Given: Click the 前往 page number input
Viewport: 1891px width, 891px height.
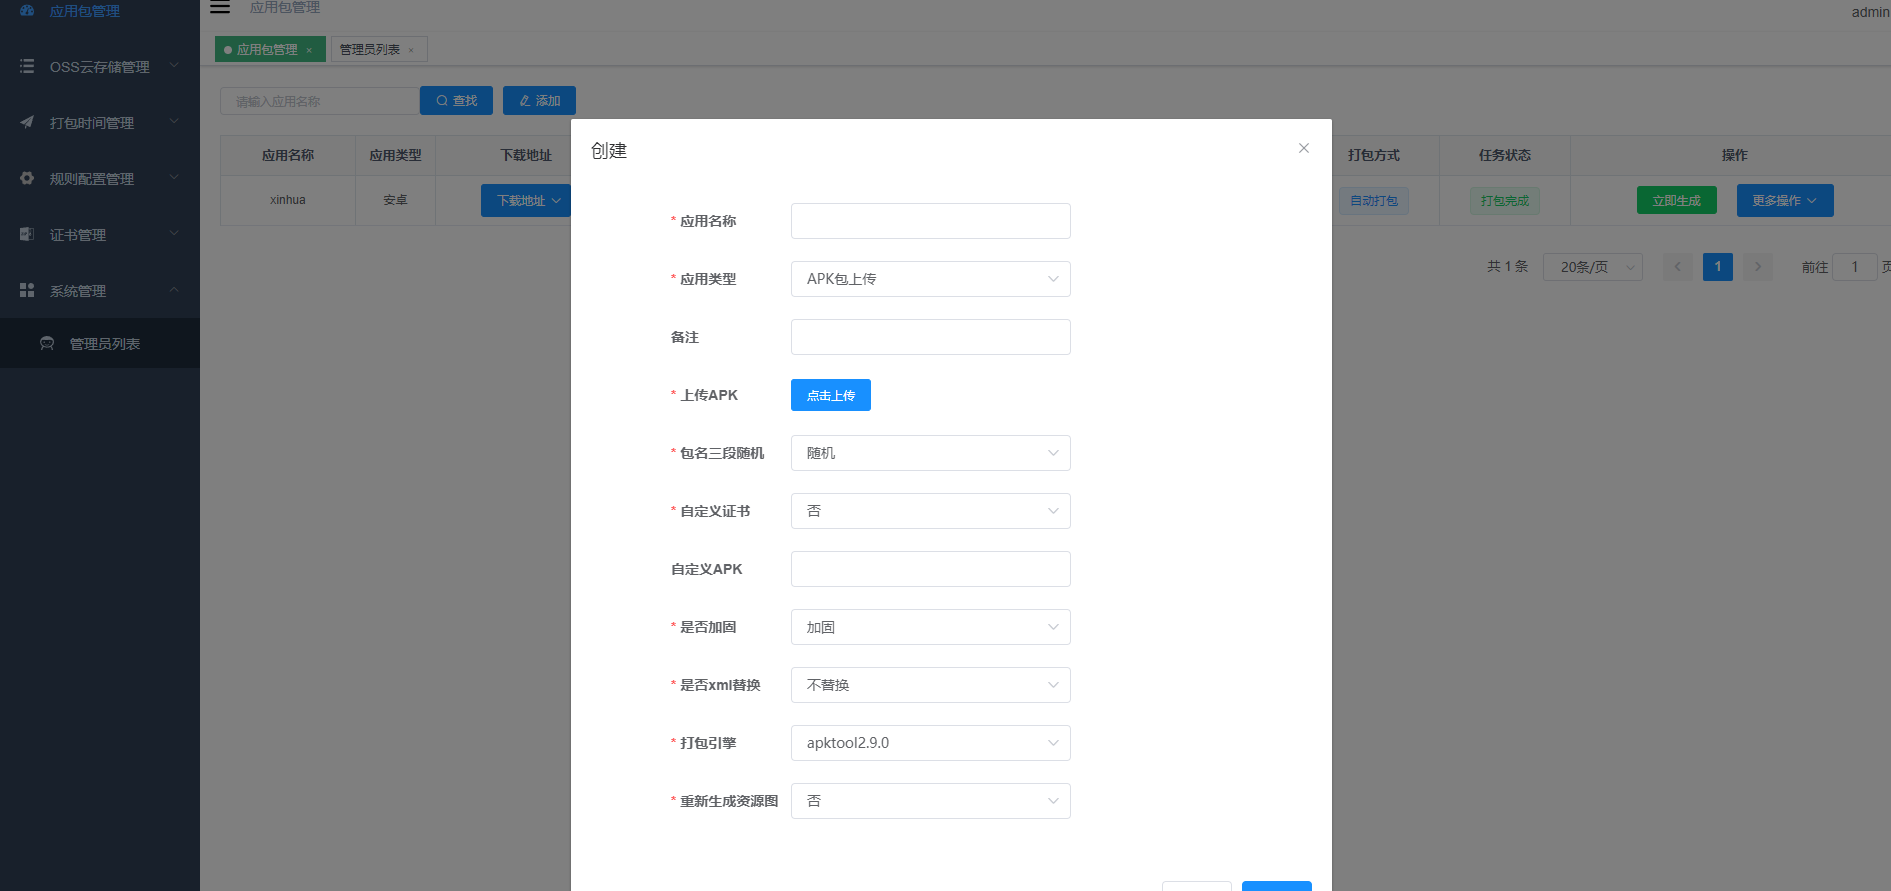Looking at the screenshot, I should coord(1854,267).
